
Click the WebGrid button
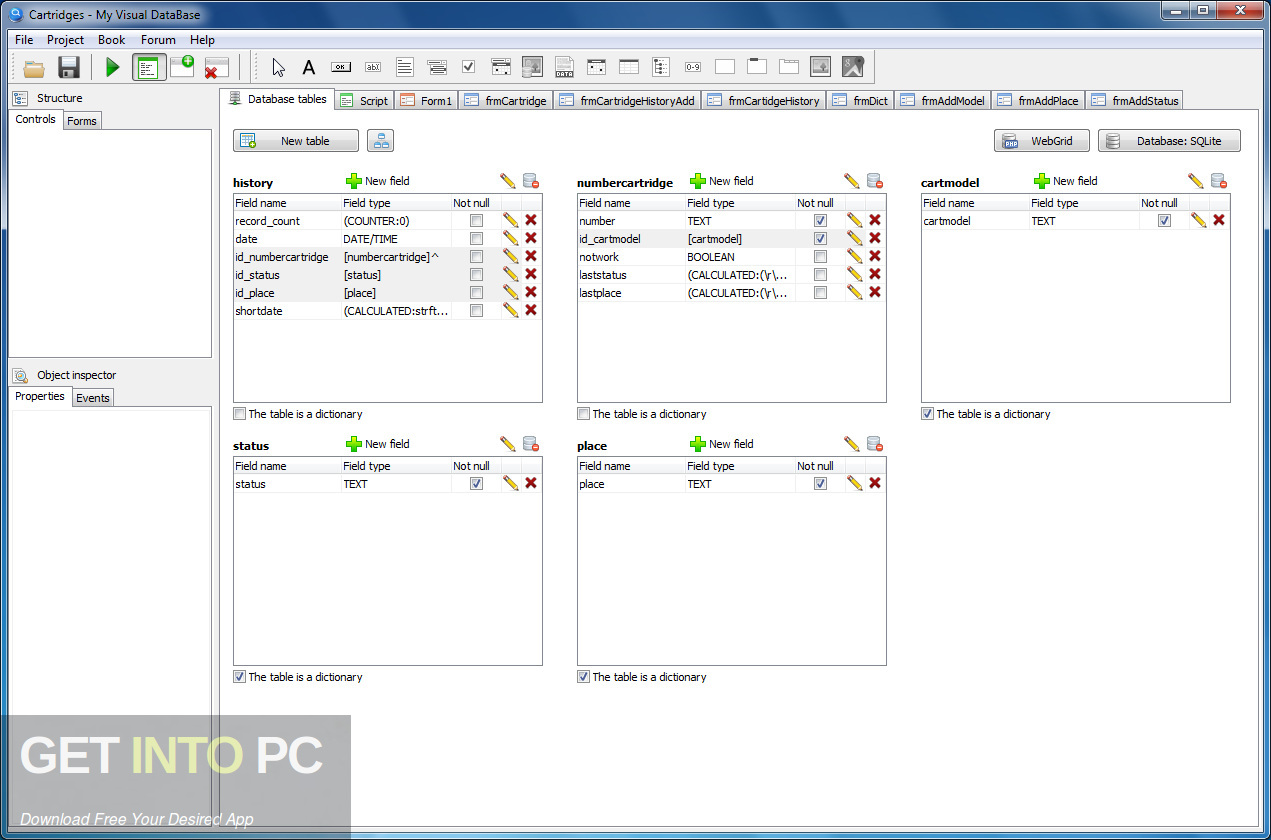click(1041, 141)
